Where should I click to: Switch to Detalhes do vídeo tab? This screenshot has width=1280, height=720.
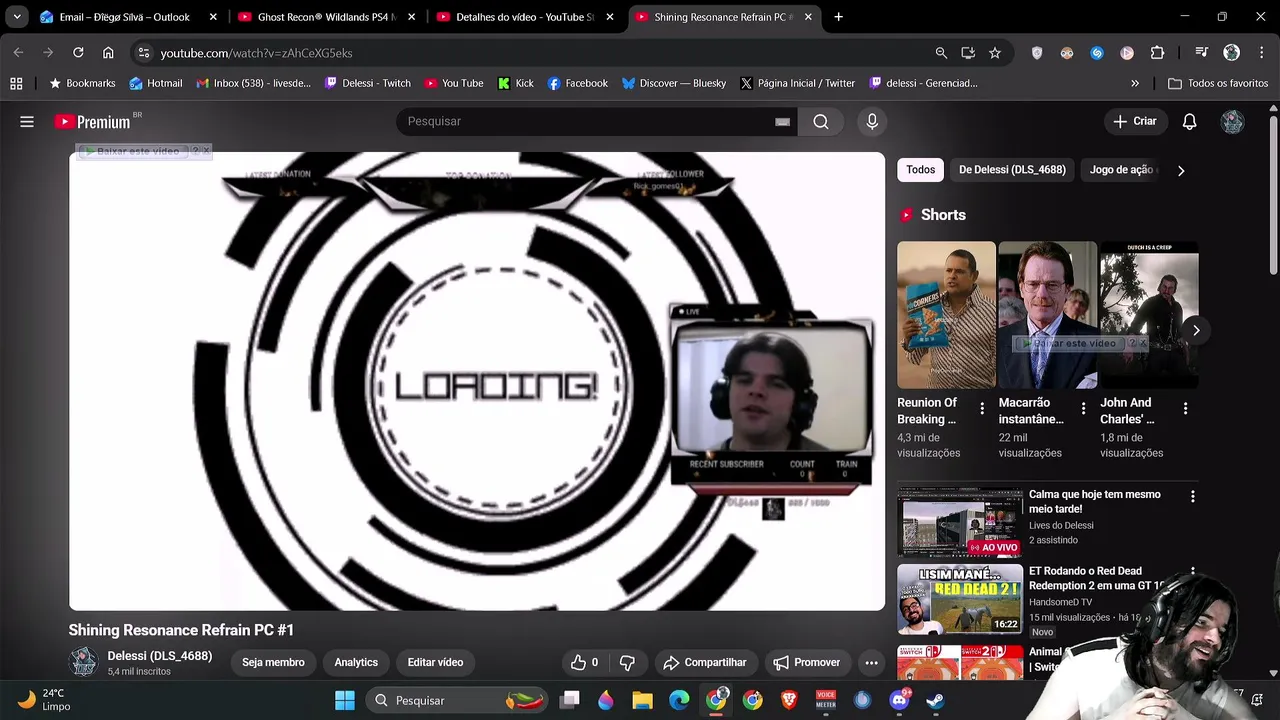point(524,17)
